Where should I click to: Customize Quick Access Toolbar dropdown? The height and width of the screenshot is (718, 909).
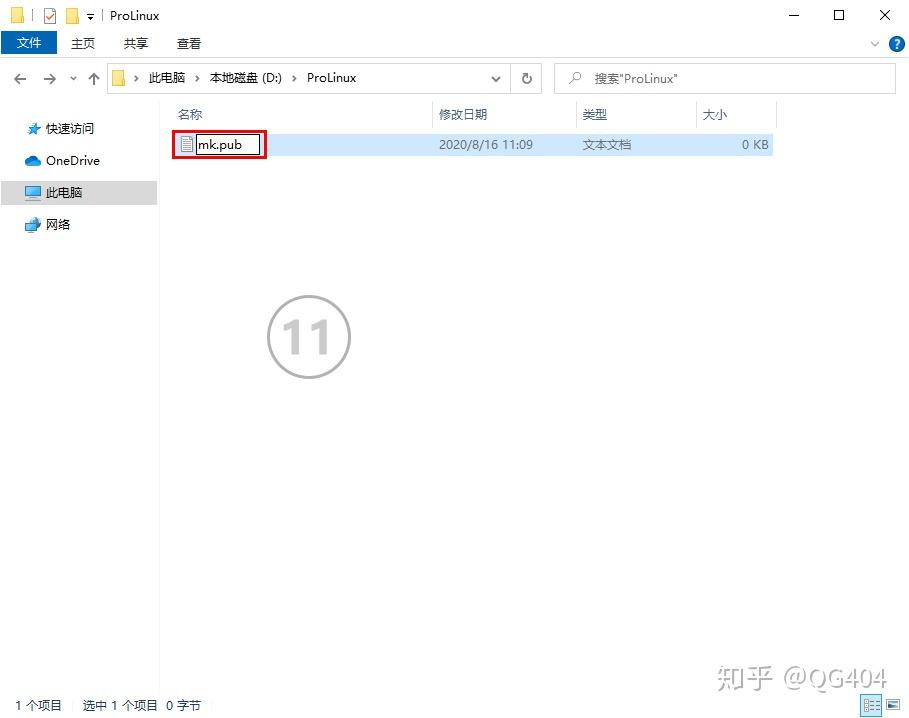[x=90, y=16]
